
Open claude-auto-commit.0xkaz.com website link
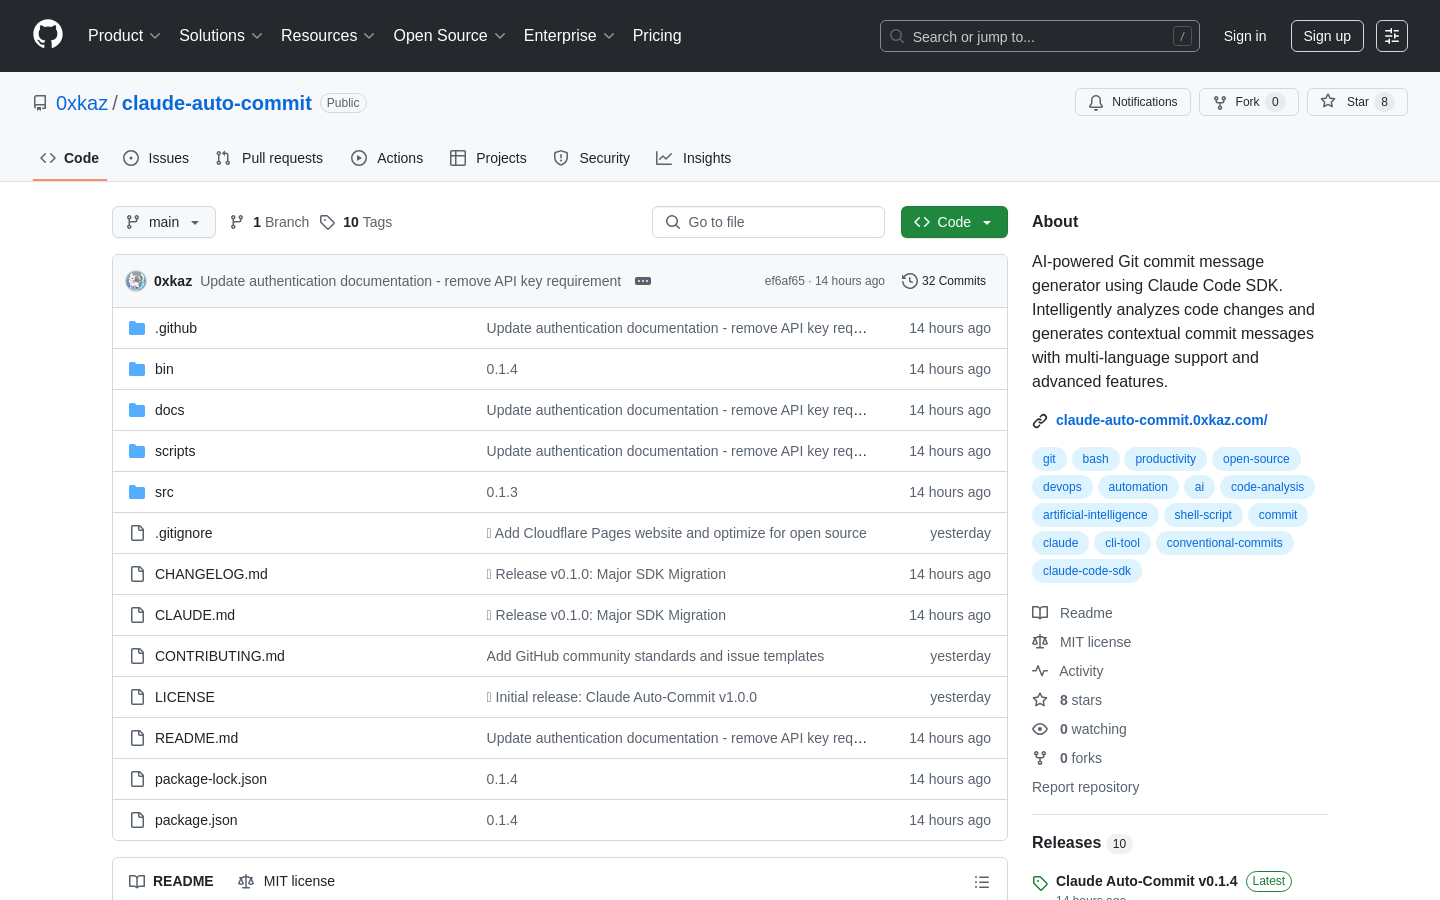(x=1161, y=420)
